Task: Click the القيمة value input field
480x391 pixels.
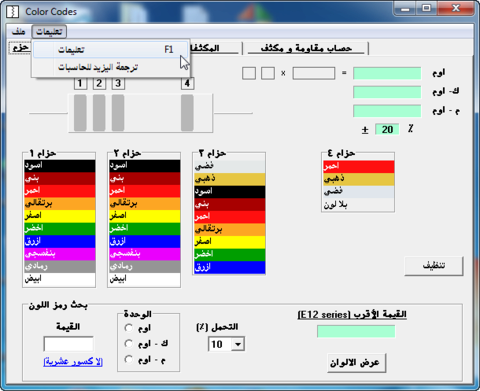Action: click(69, 344)
